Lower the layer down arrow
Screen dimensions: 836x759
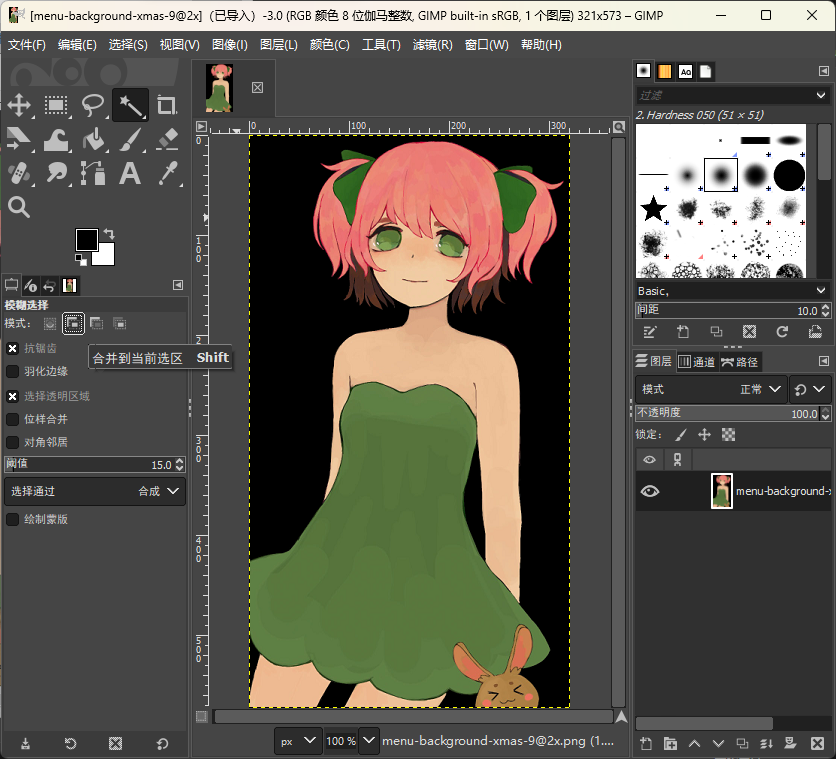point(718,744)
